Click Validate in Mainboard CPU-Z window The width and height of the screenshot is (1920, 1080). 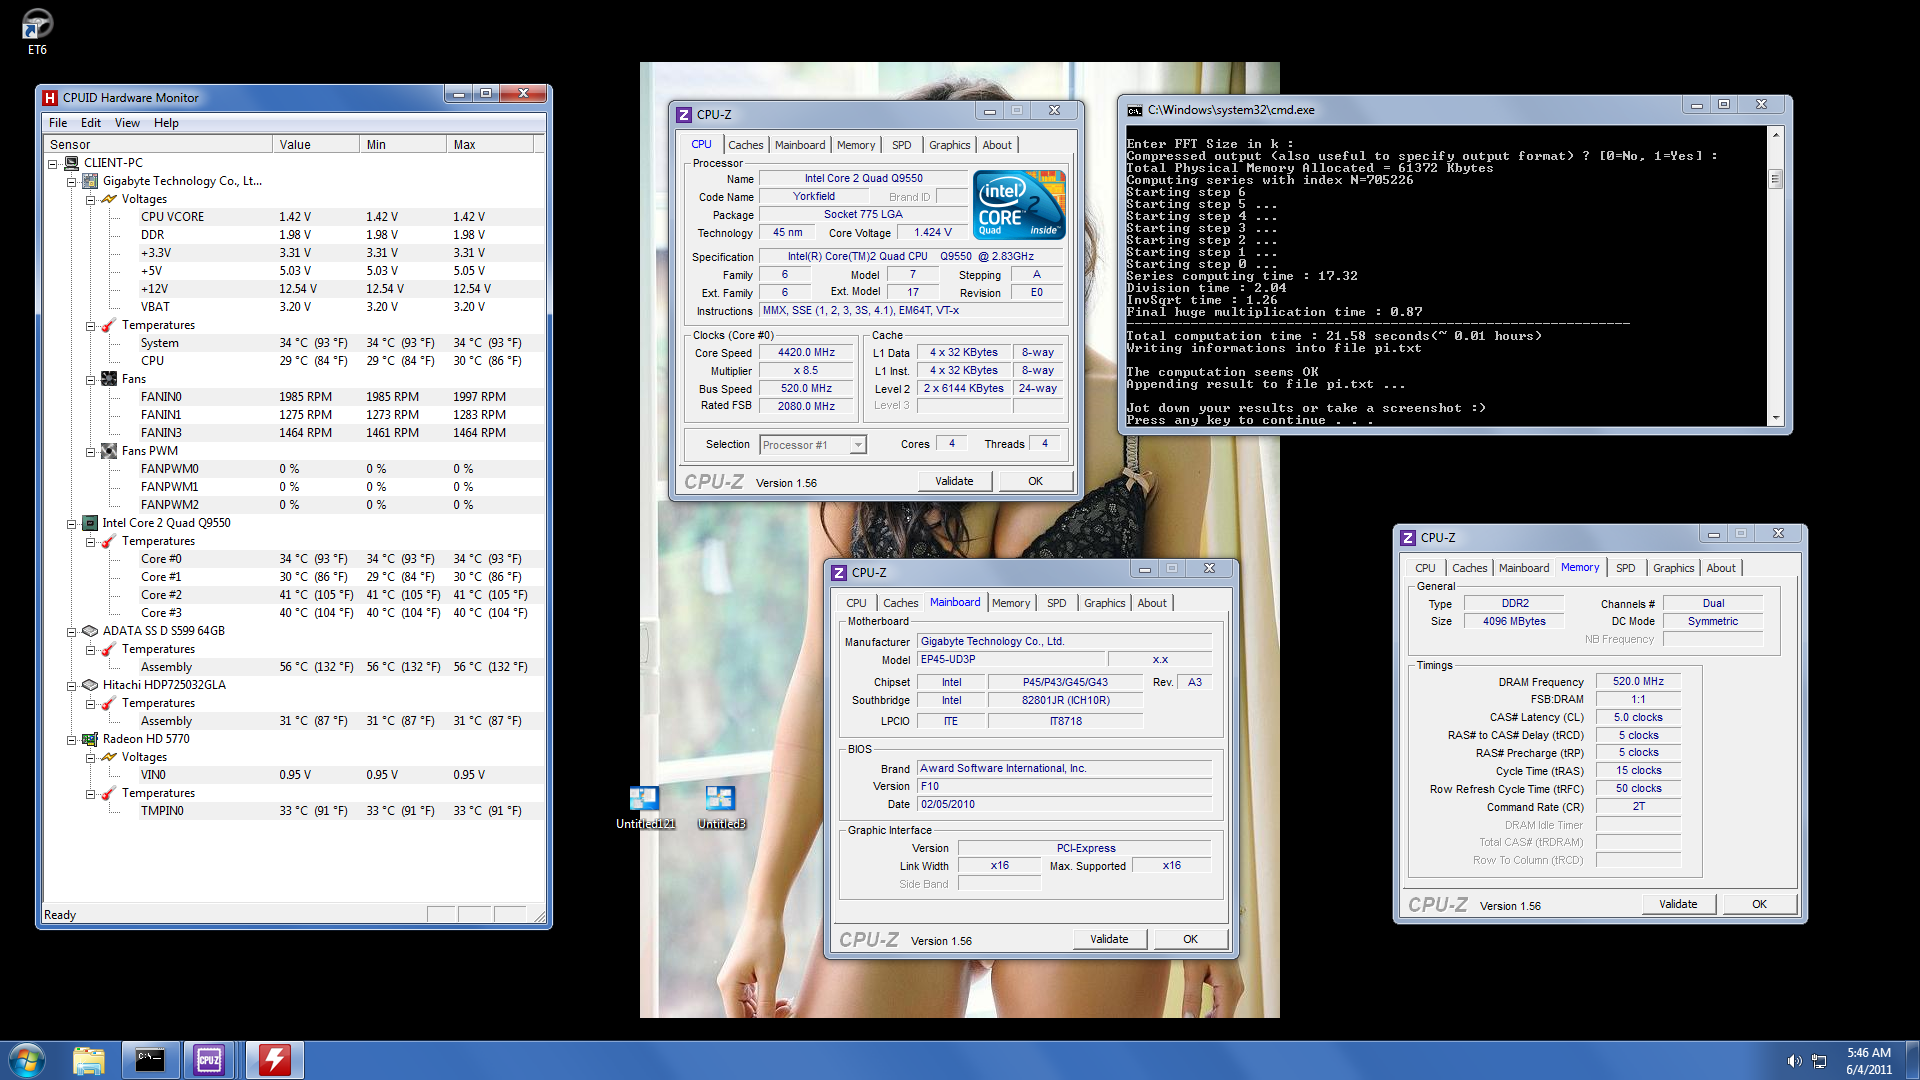pyautogui.click(x=1109, y=939)
